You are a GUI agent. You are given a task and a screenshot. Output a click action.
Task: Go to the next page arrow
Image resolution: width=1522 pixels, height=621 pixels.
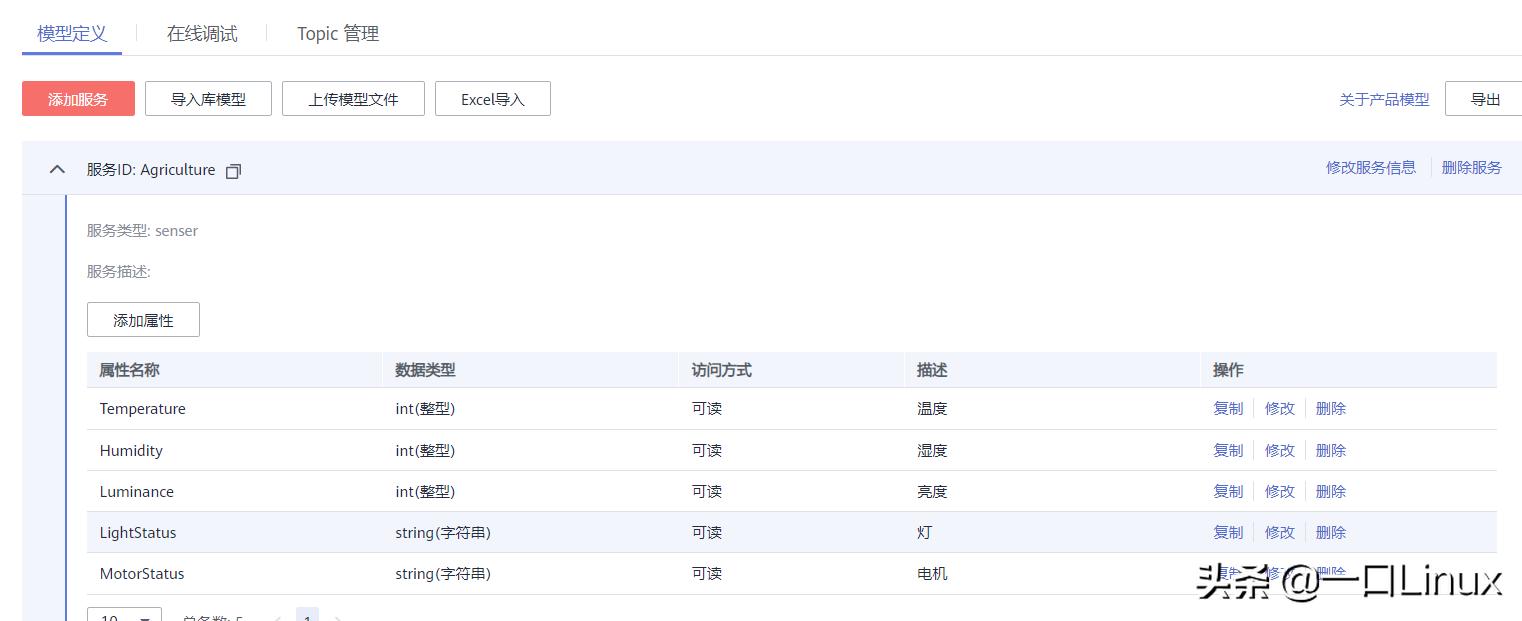pos(339,618)
